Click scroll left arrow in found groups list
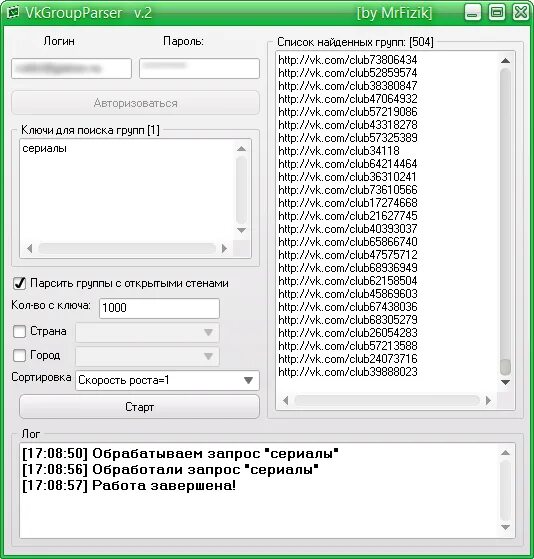The width and height of the screenshot is (534, 559). pyautogui.click(x=285, y=400)
